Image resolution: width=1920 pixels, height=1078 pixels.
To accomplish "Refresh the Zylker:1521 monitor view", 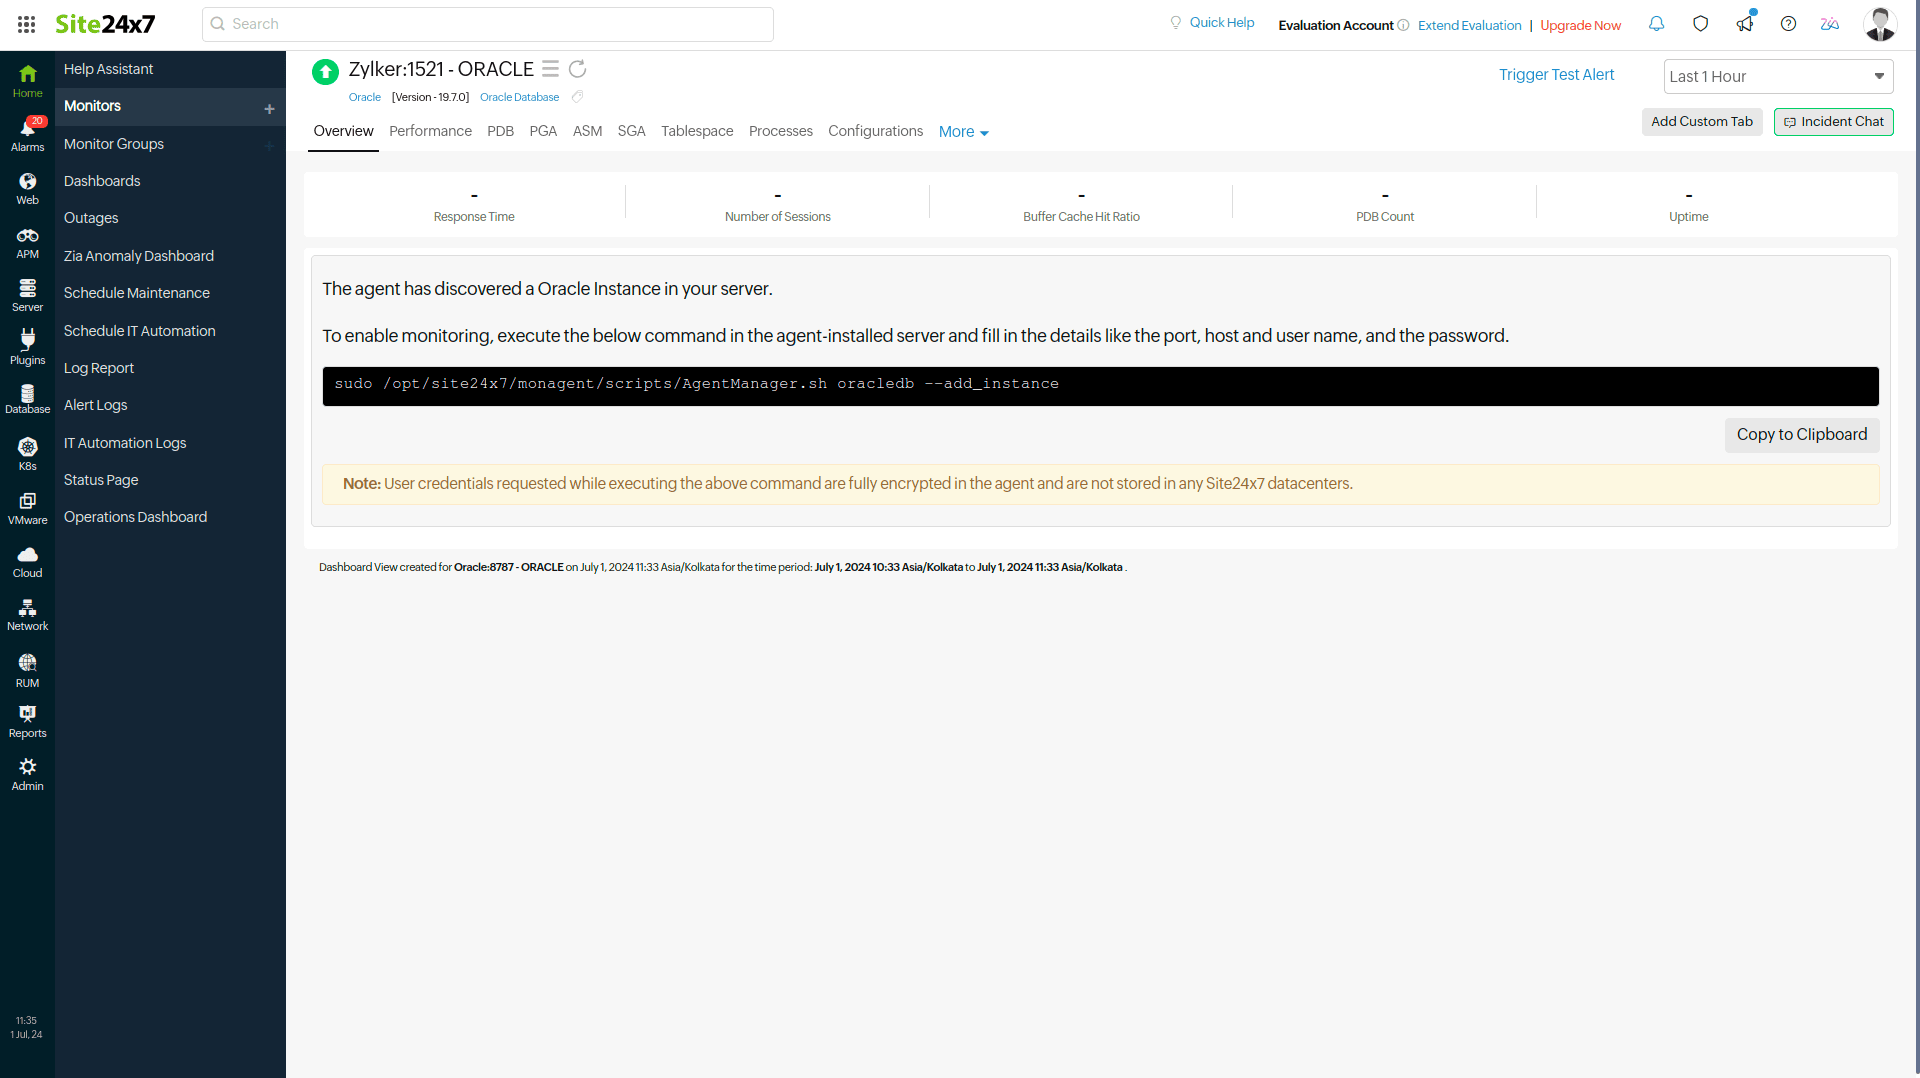I will point(578,69).
